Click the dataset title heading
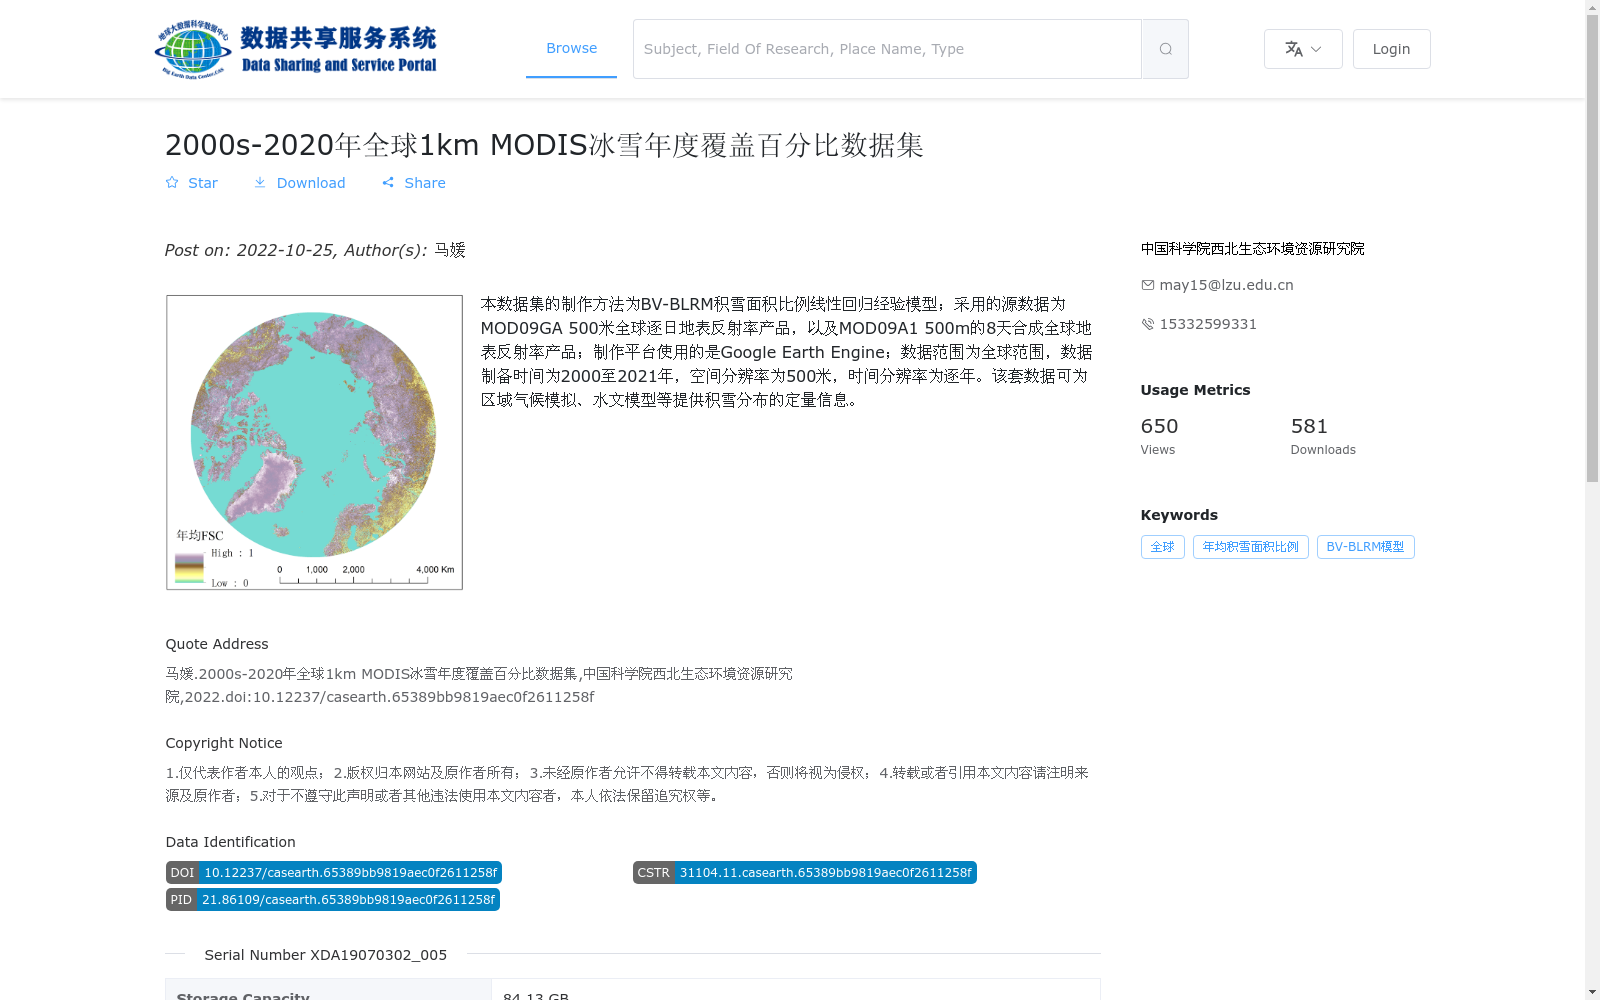This screenshot has height=1000, width=1600. (x=544, y=145)
